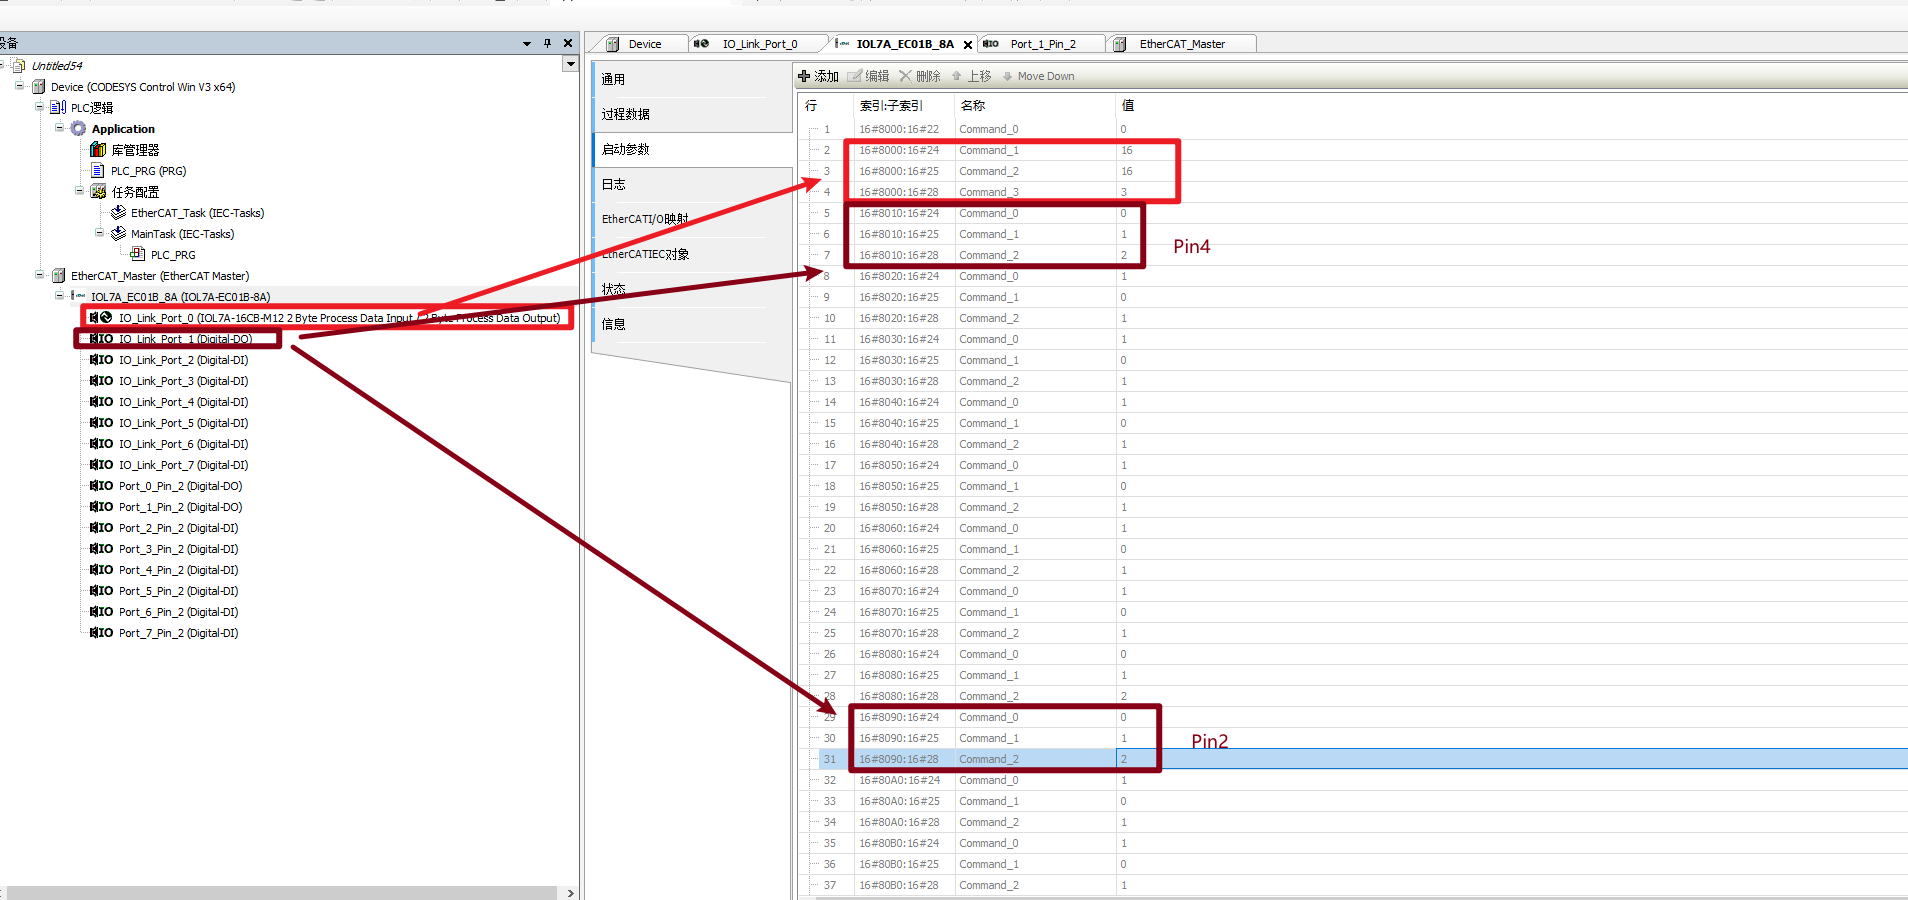
Task: Select IO_Link_Port_5 (Digital-DI) tree item
Action: pyautogui.click(x=183, y=423)
